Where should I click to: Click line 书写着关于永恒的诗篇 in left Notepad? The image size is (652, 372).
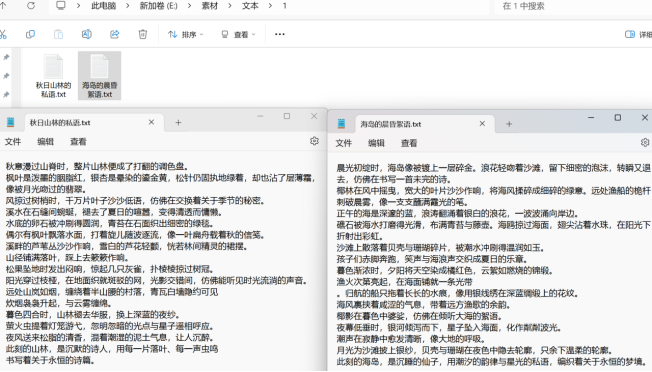tap(50, 360)
